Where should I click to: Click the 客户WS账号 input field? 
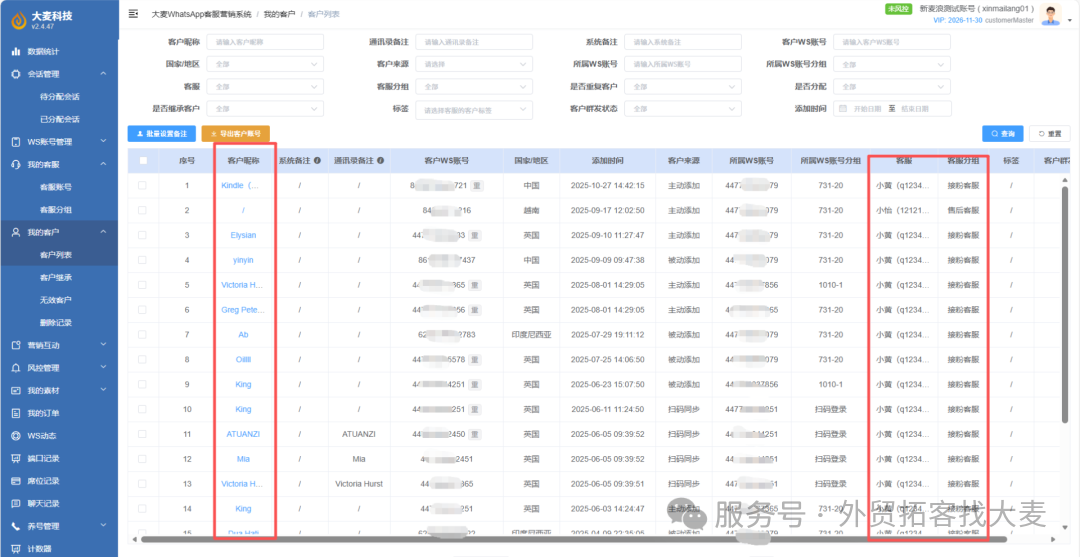(x=892, y=42)
